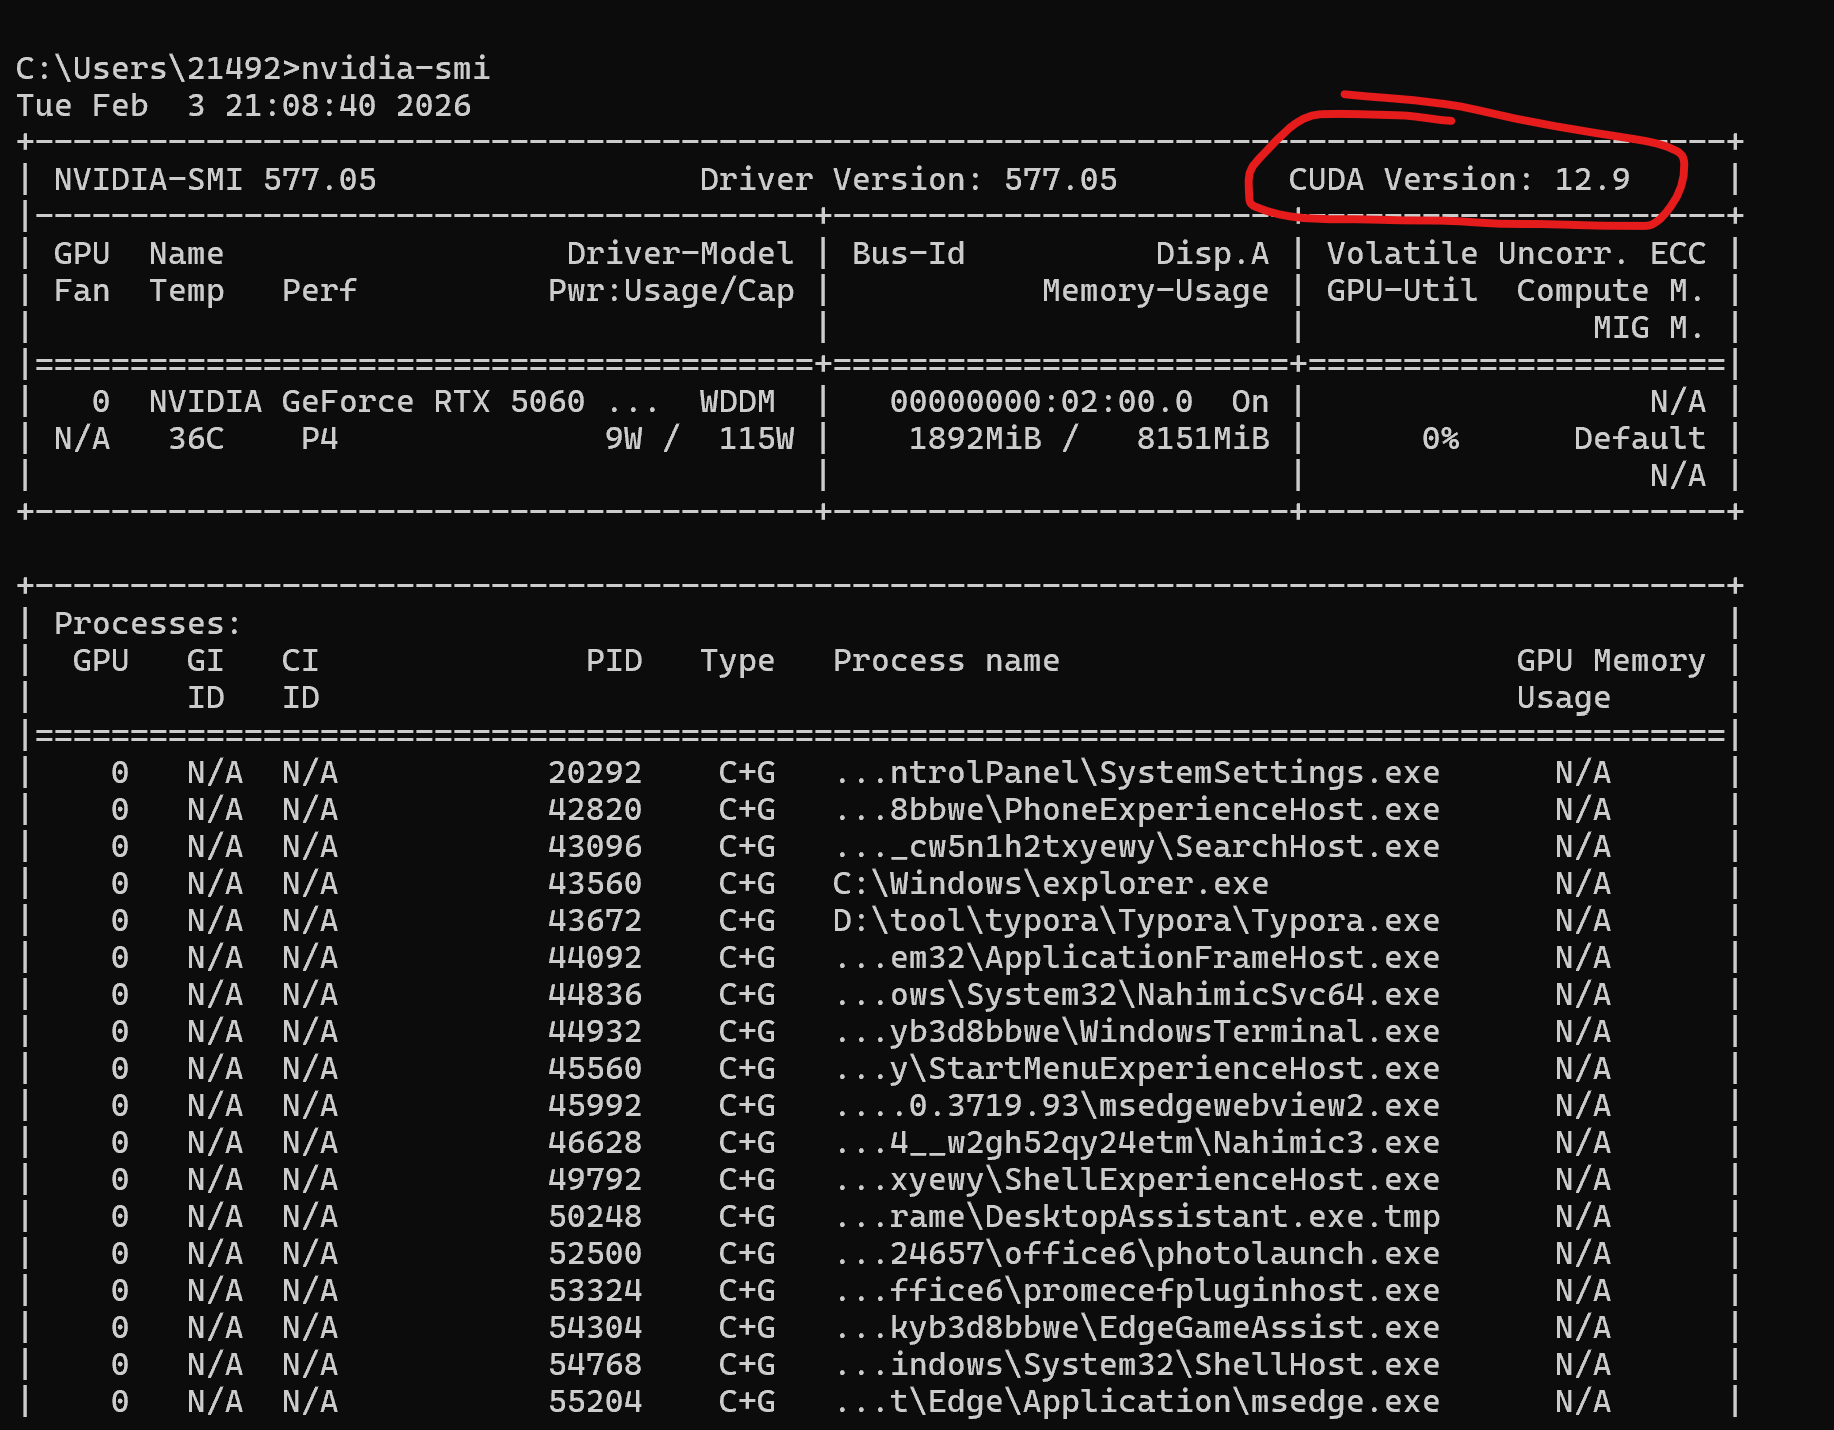This screenshot has height=1430, width=1834.
Task: Click the timestamp Tue Feb 3 21:08:40 2026
Action: coord(243,106)
